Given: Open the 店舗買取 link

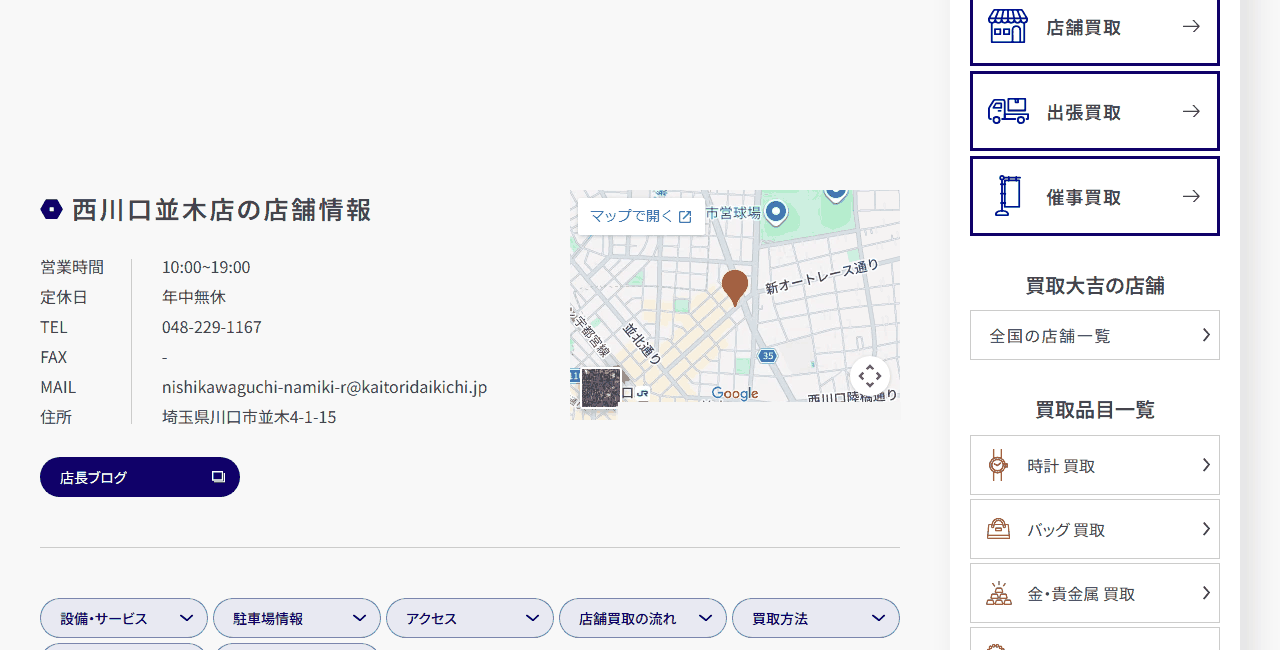Looking at the screenshot, I should pyautogui.click(x=1095, y=27).
